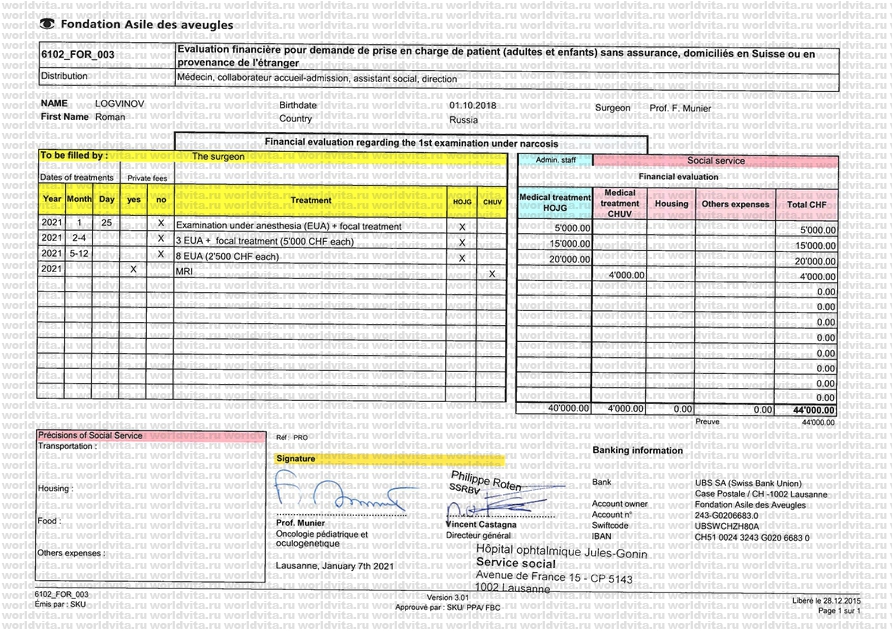Screen dimensions: 892x631
Task: Click the 'Distribution' label
Action: tap(64, 76)
